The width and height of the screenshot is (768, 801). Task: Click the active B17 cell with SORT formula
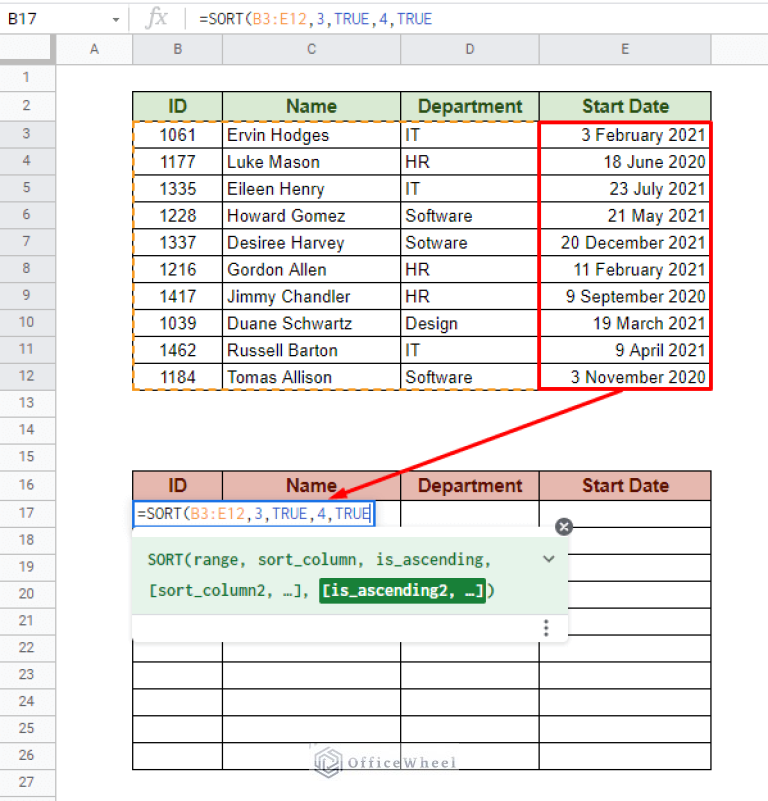coord(254,513)
